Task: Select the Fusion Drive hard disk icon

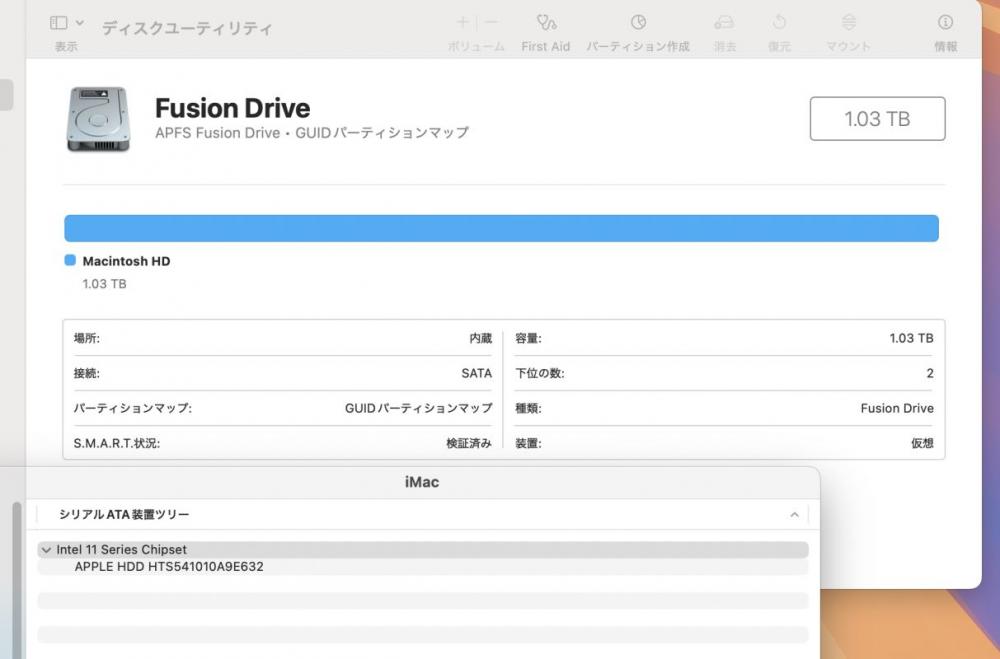Action: click(x=98, y=119)
